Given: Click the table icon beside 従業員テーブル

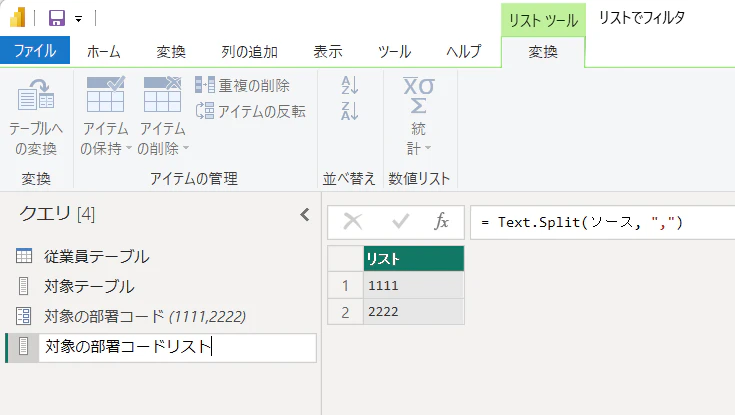Looking at the screenshot, I should point(24,256).
